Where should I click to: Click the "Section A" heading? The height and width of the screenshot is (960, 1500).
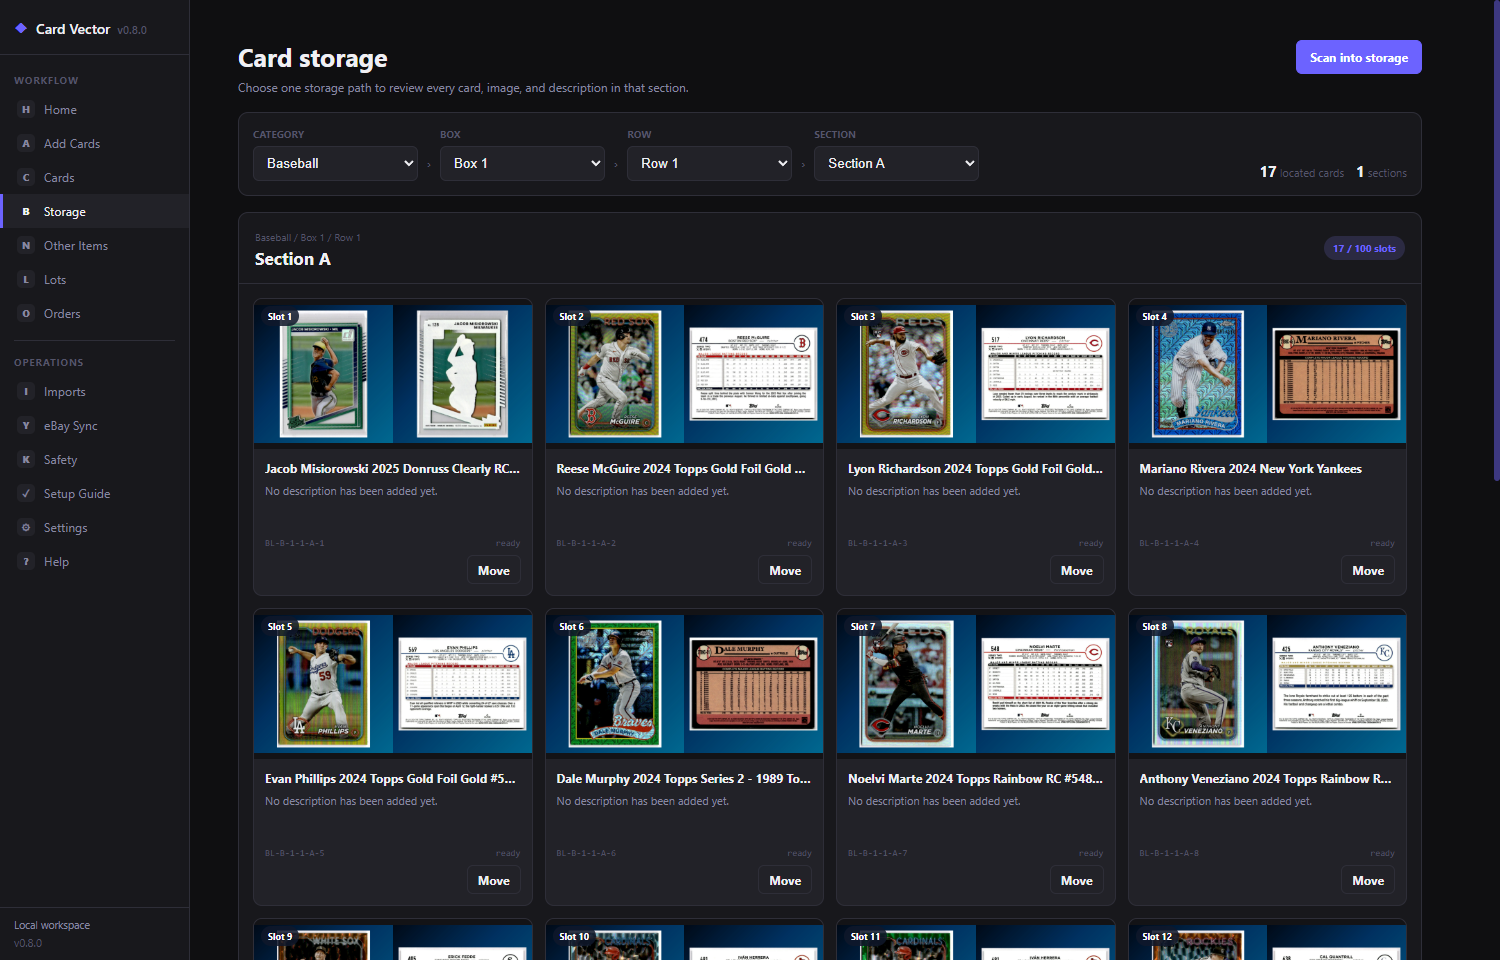click(x=293, y=260)
